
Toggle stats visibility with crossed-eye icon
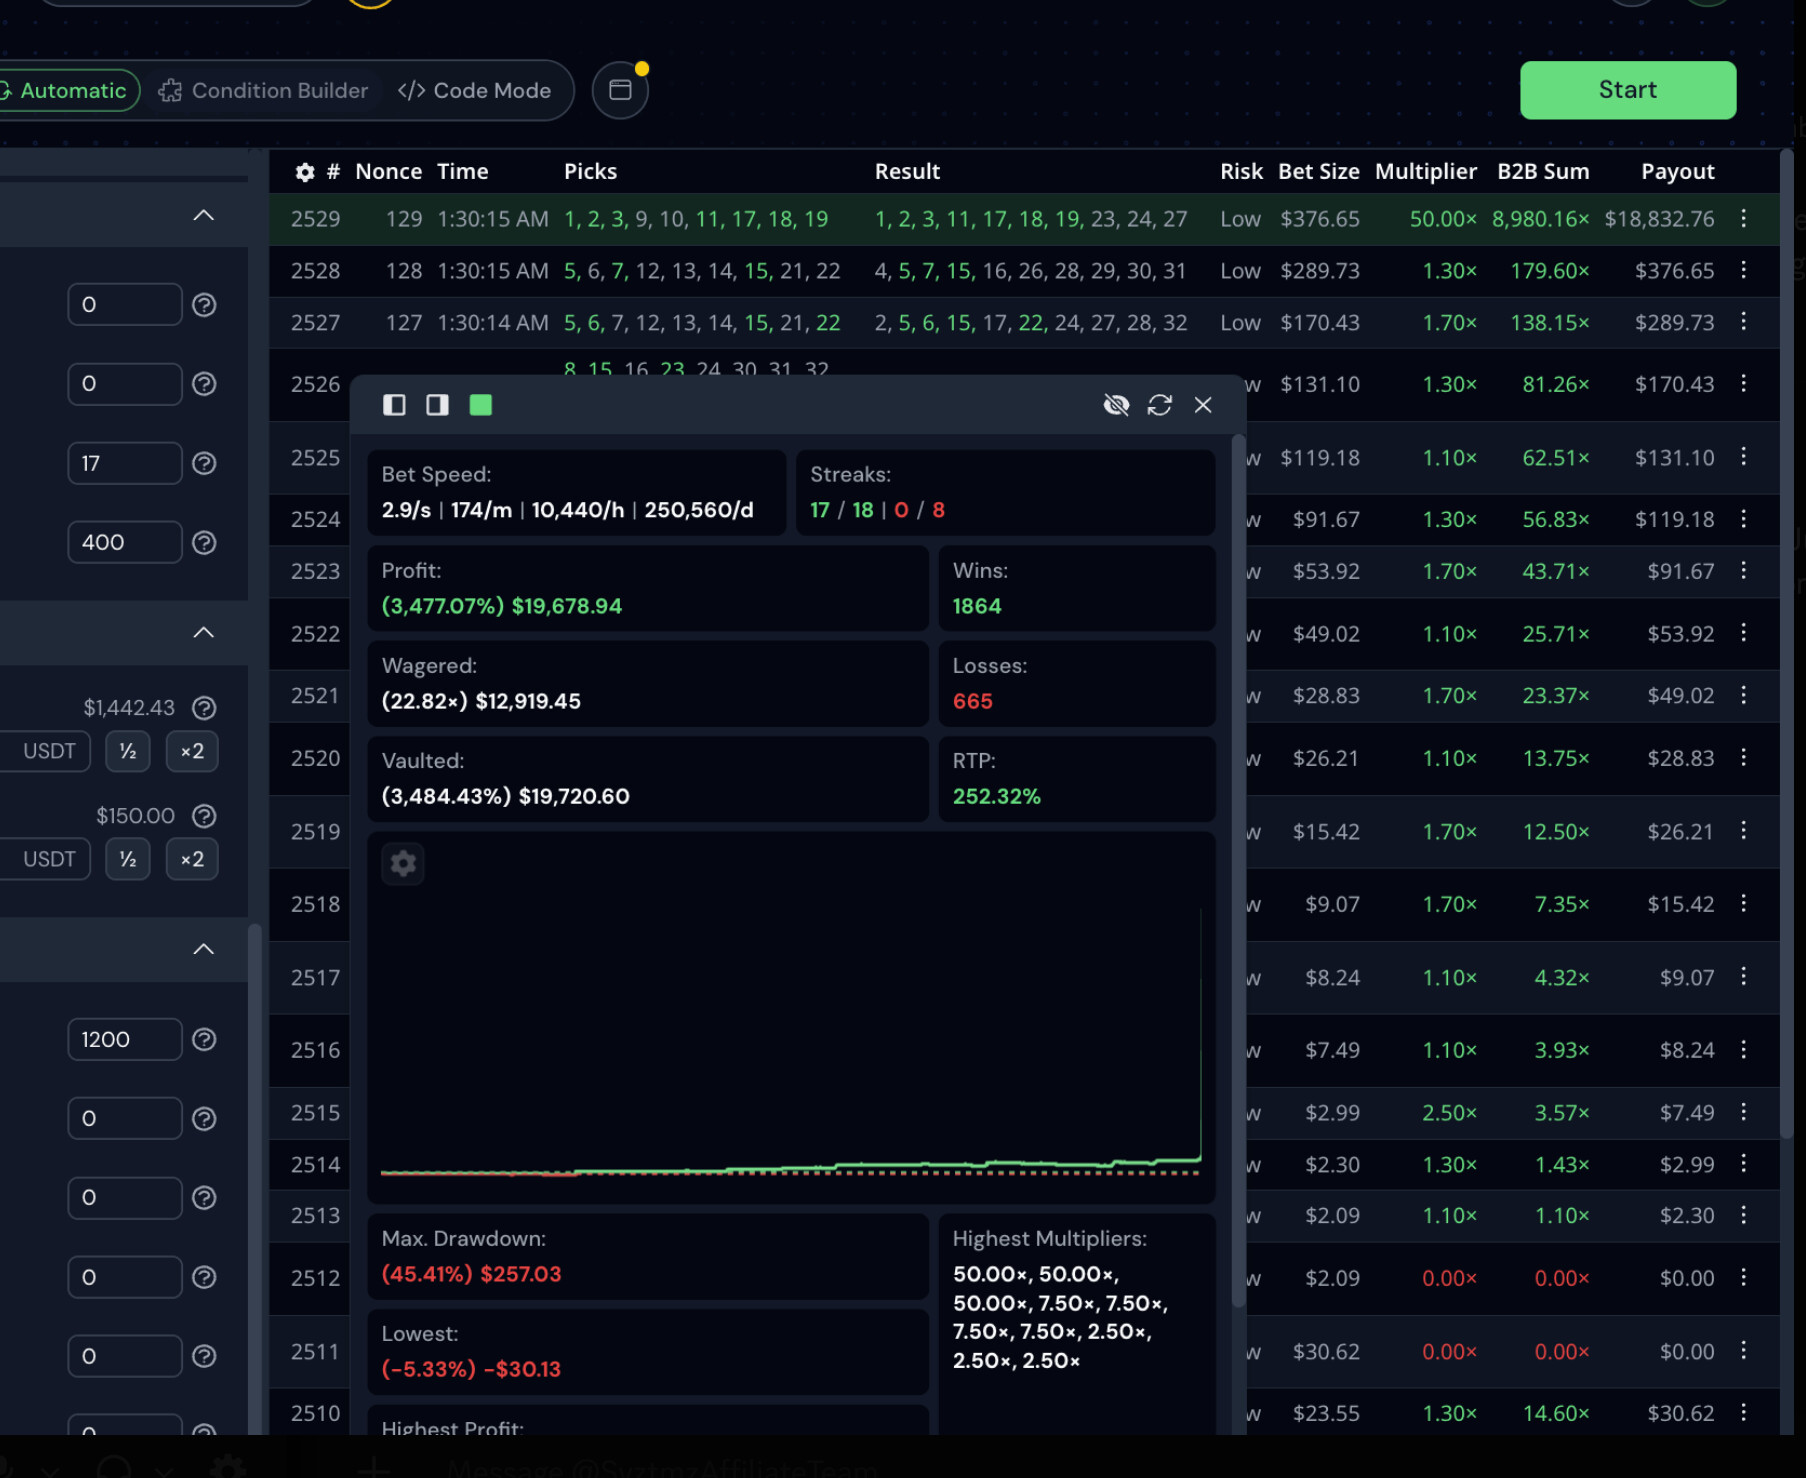pos(1116,405)
